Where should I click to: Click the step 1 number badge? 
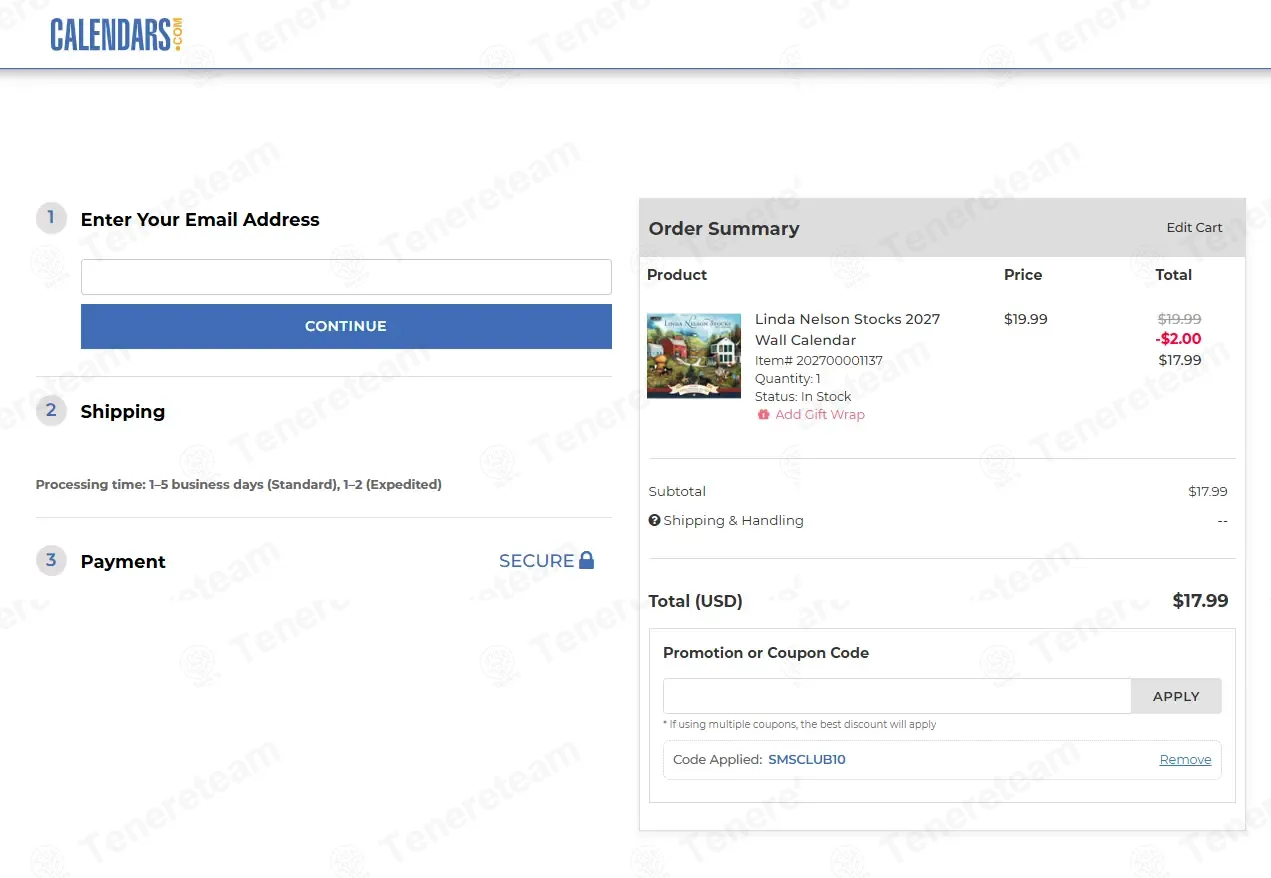click(x=51, y=218)
